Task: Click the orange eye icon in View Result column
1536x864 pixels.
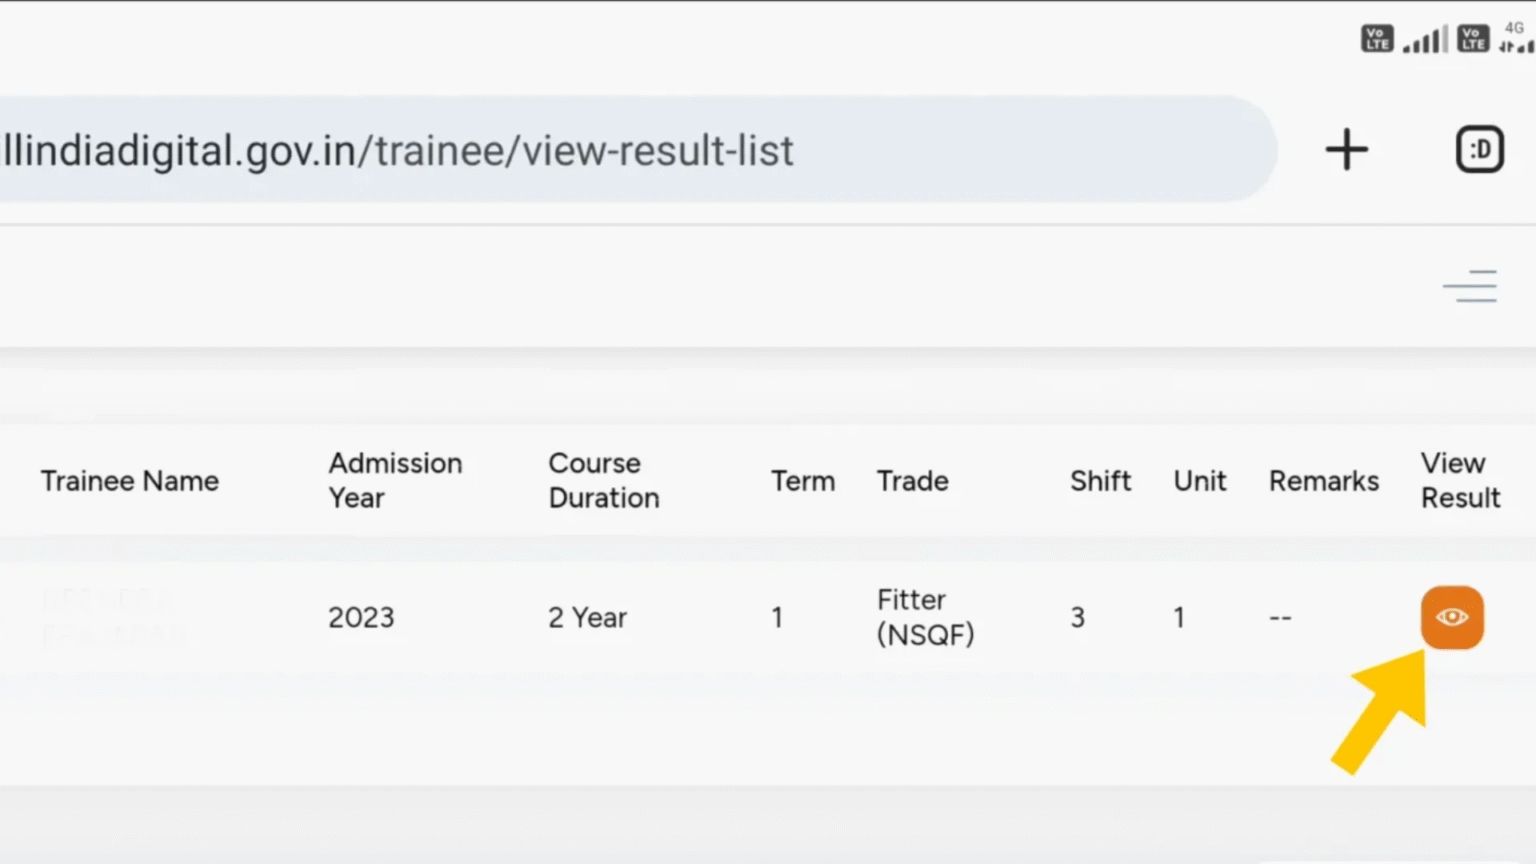Action: tap(1452, 617)
